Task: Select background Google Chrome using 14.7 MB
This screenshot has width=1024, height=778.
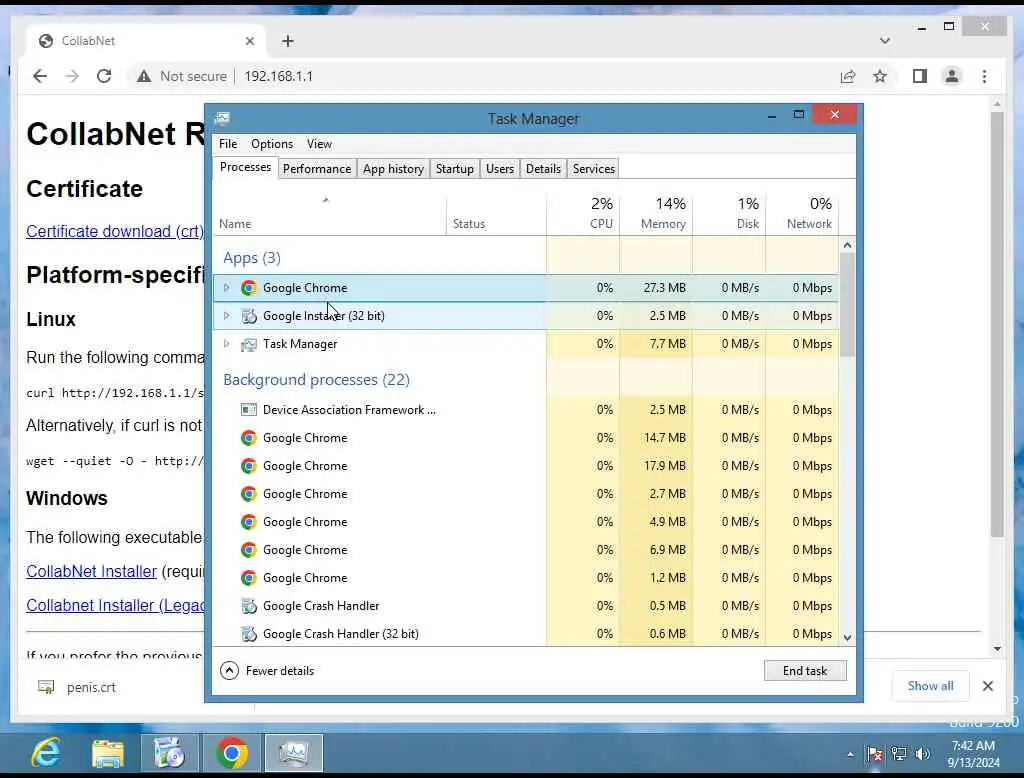Action: (x=526, y=438)
